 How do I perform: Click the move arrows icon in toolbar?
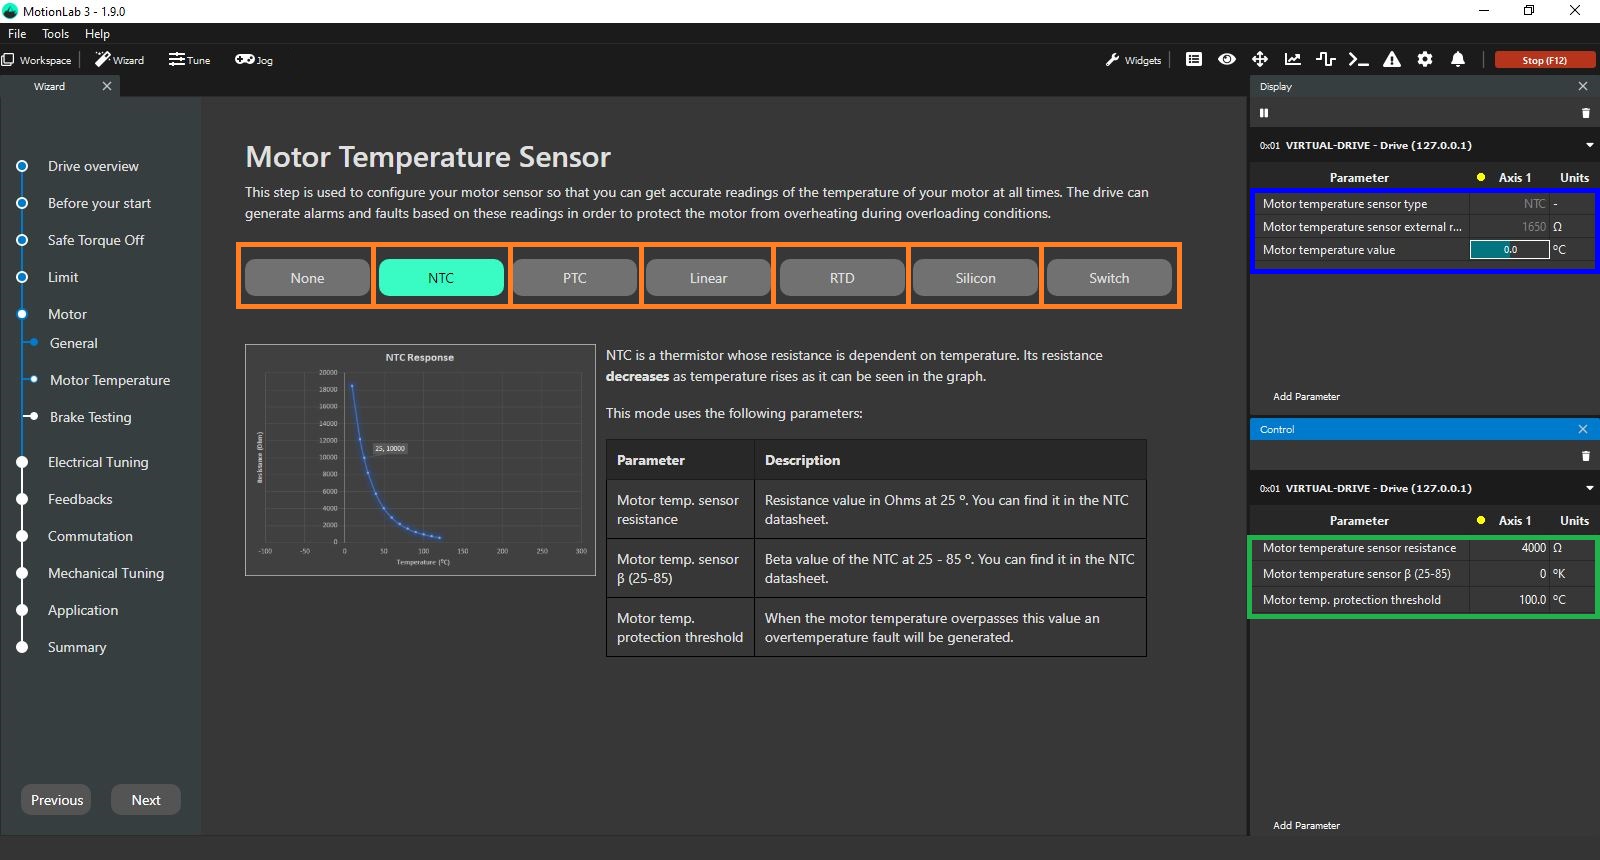pyautogui.click(x=1260, y=60)
